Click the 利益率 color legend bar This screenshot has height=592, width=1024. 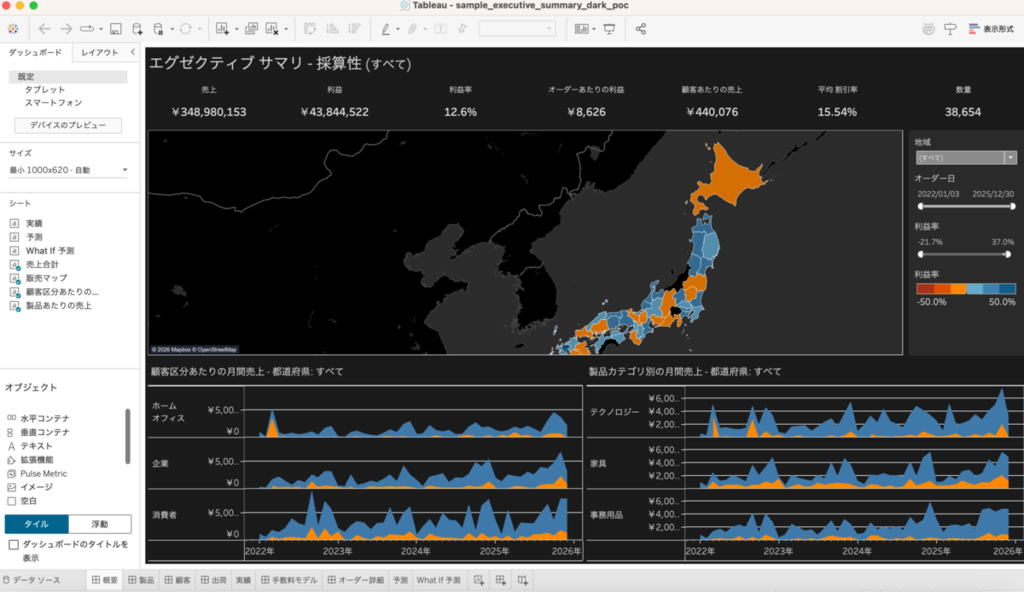pyautogui.click(x=966, y=289)
